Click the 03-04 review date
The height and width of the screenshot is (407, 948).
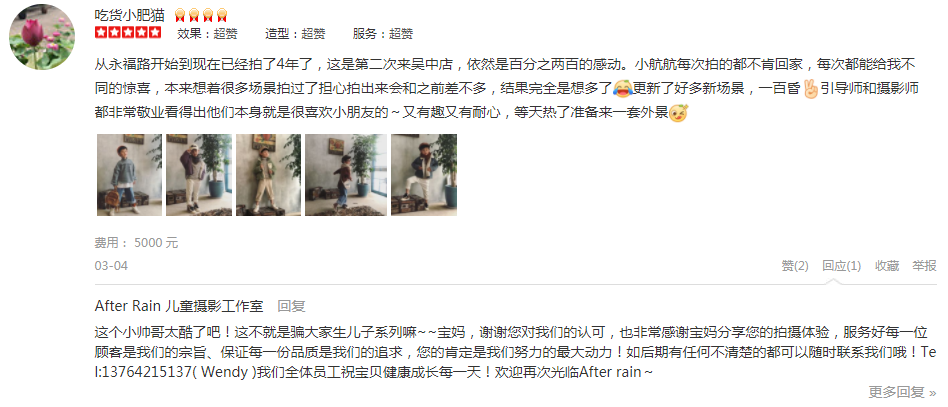point(111,265)
